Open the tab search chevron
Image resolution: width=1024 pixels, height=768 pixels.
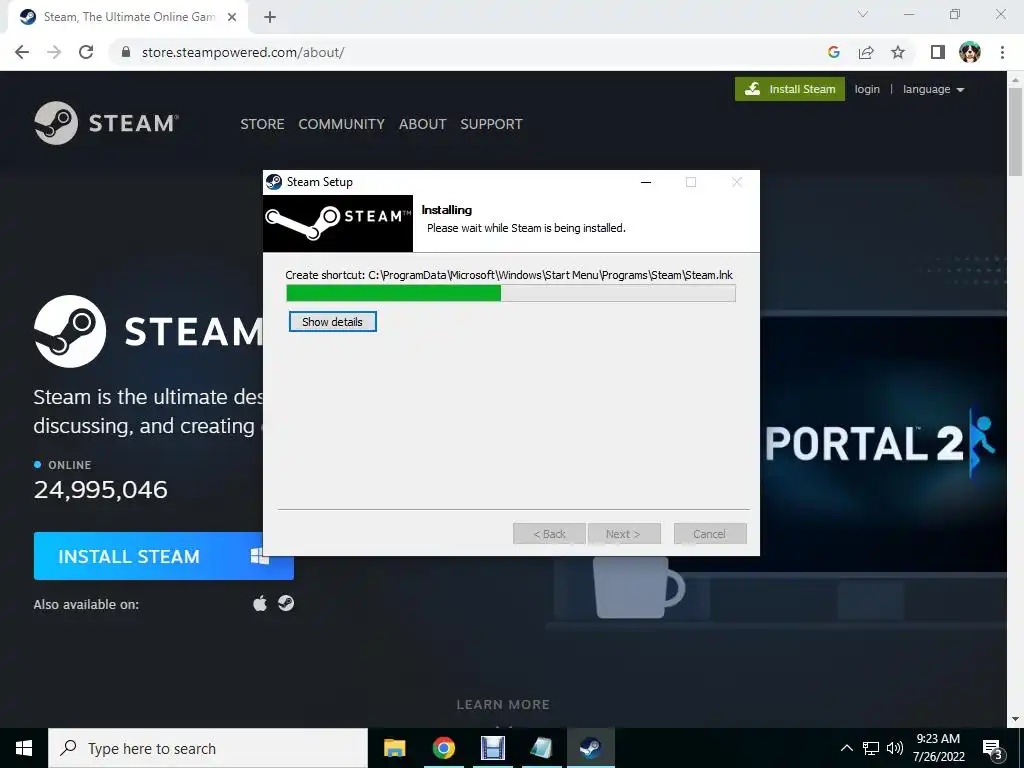click(863, 14)
